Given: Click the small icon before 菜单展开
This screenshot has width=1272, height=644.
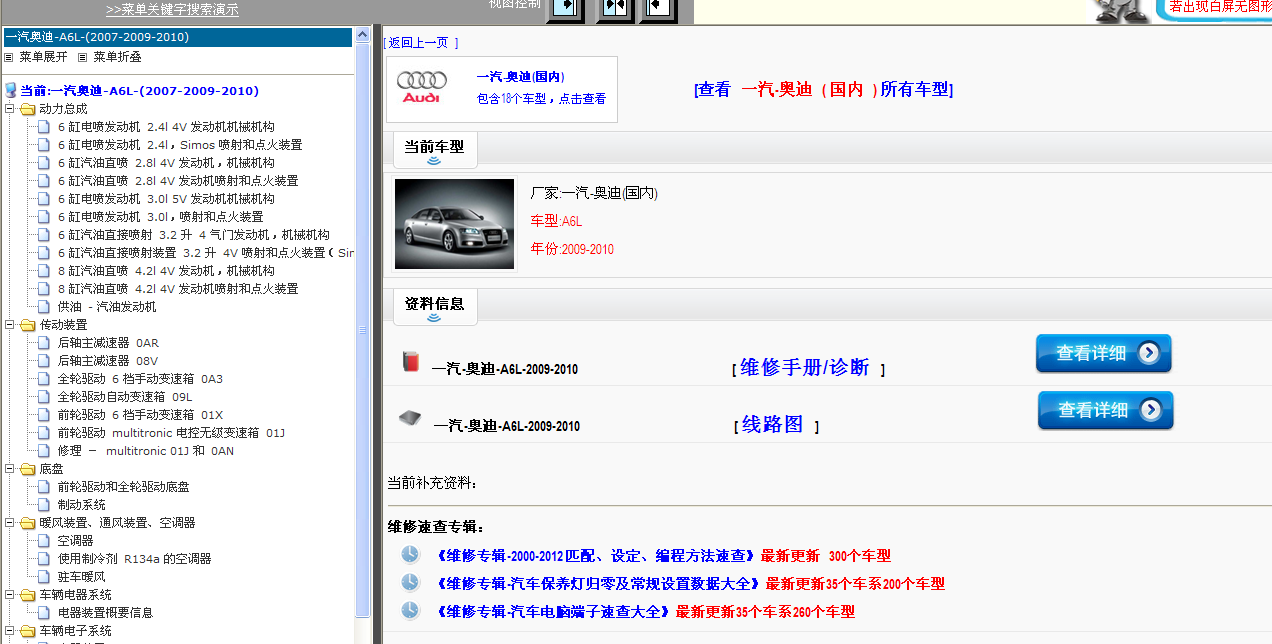Looking at the screenshot, I should 9,57.
